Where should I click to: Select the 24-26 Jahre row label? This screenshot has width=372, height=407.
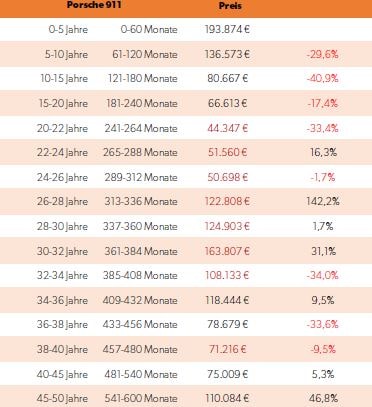tap(62, 177)
